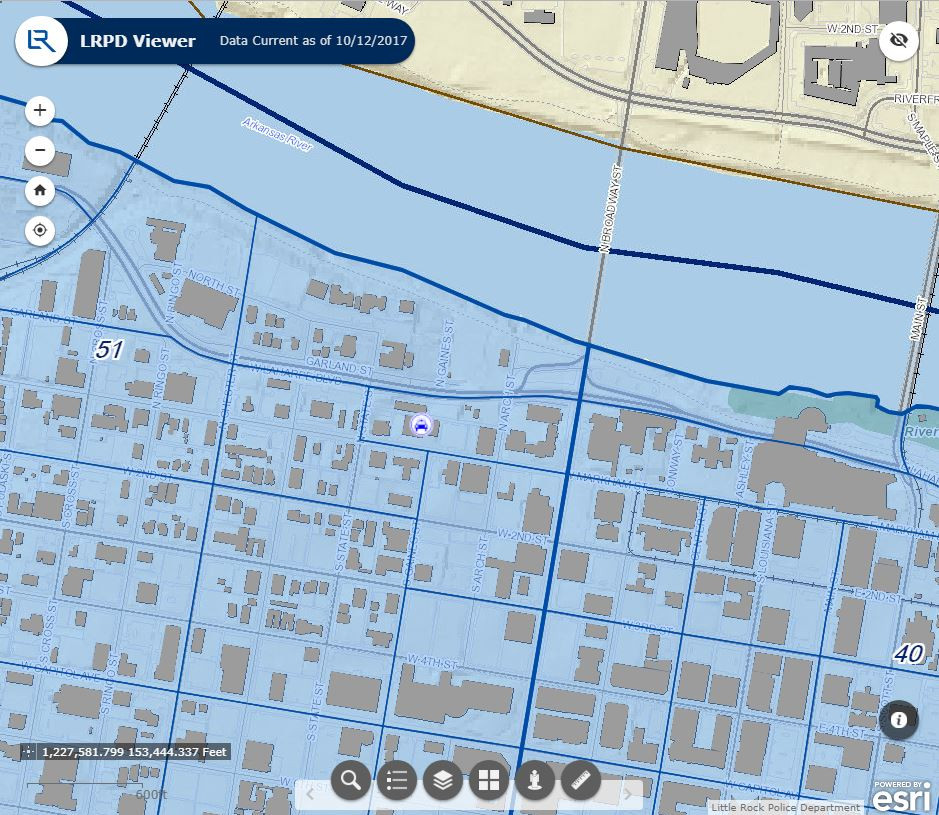Open the Legend widget
This screenshot has width=939, height=815.
point(396,780)
